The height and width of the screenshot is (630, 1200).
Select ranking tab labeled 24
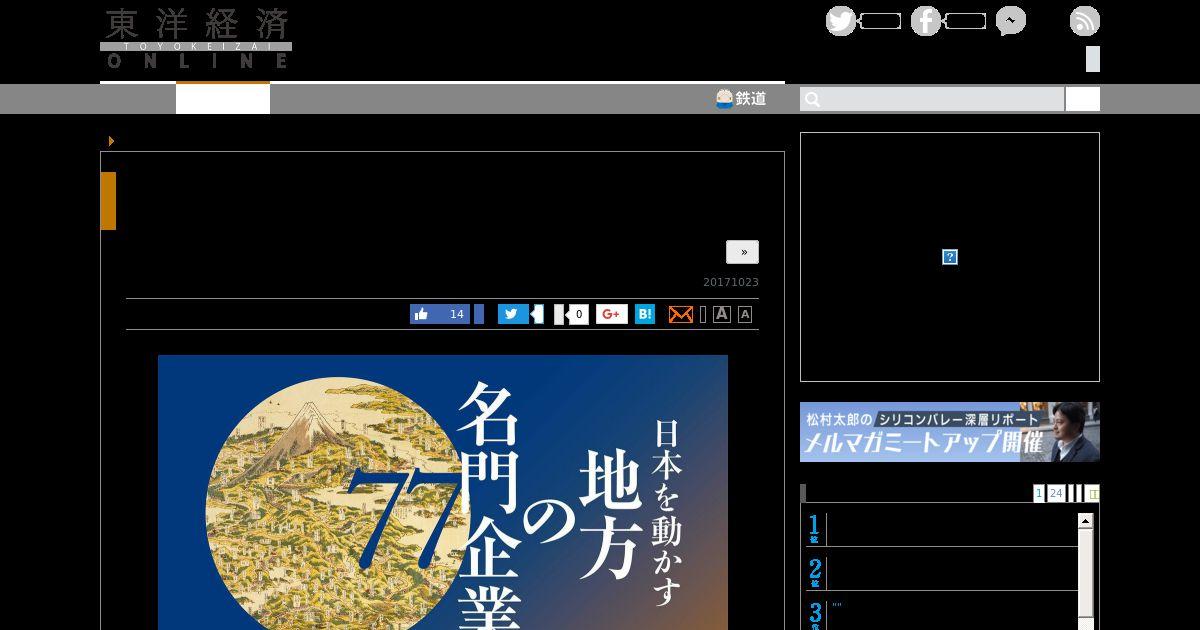click(1056, 493)
